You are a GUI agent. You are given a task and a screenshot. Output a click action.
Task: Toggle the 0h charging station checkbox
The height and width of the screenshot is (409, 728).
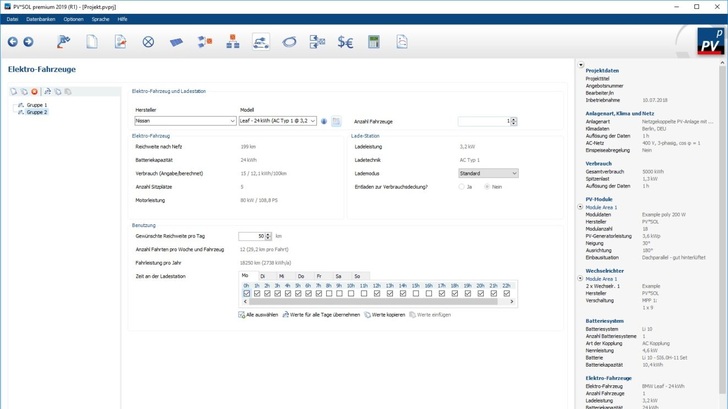247,294
